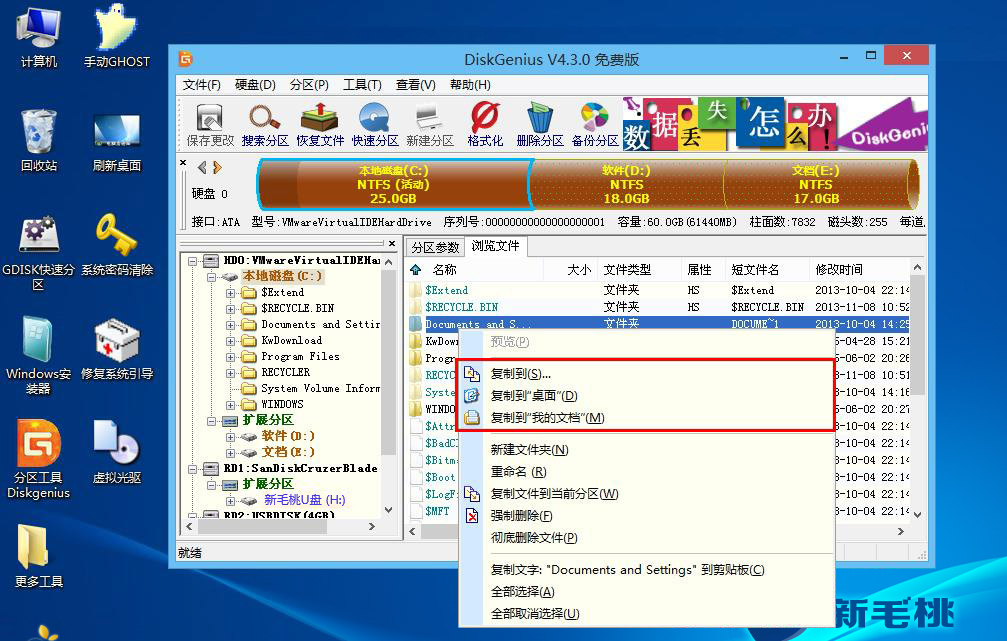The height and width of the screenshot is (641, 1007).
Task: Select the 新毛桃U盘 (H:) tree item
Action: pyautogui.click(x=304, y=500)
